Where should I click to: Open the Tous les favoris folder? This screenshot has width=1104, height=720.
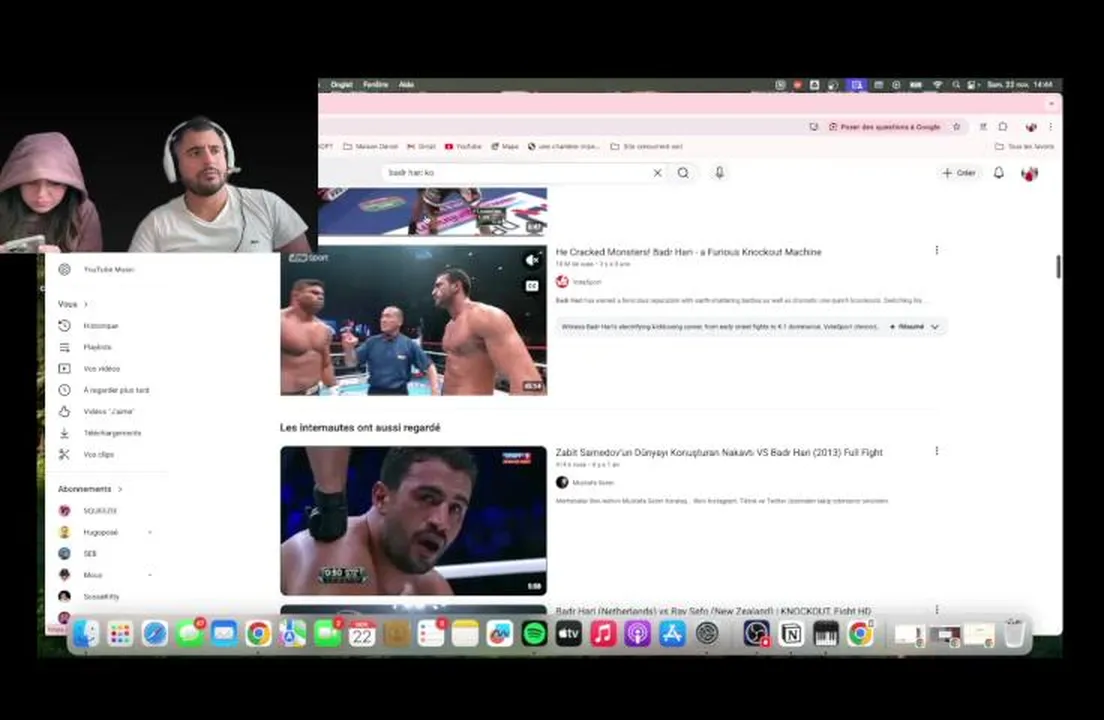pos(1024,146)
